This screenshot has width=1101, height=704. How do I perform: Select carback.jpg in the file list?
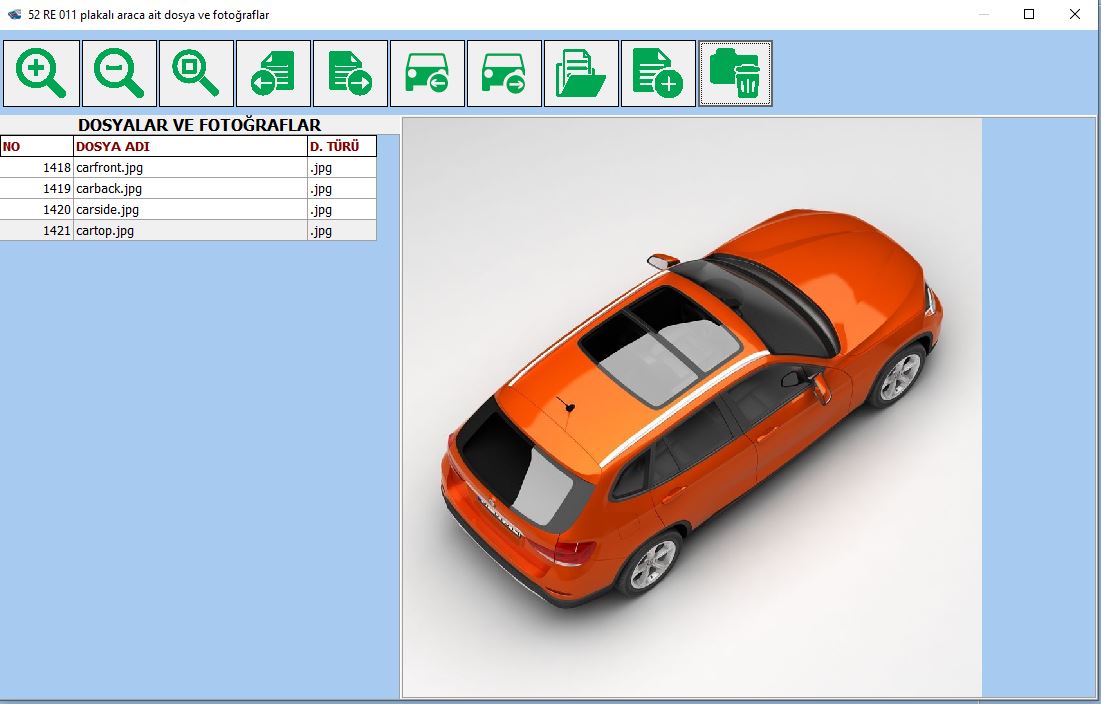190,189
